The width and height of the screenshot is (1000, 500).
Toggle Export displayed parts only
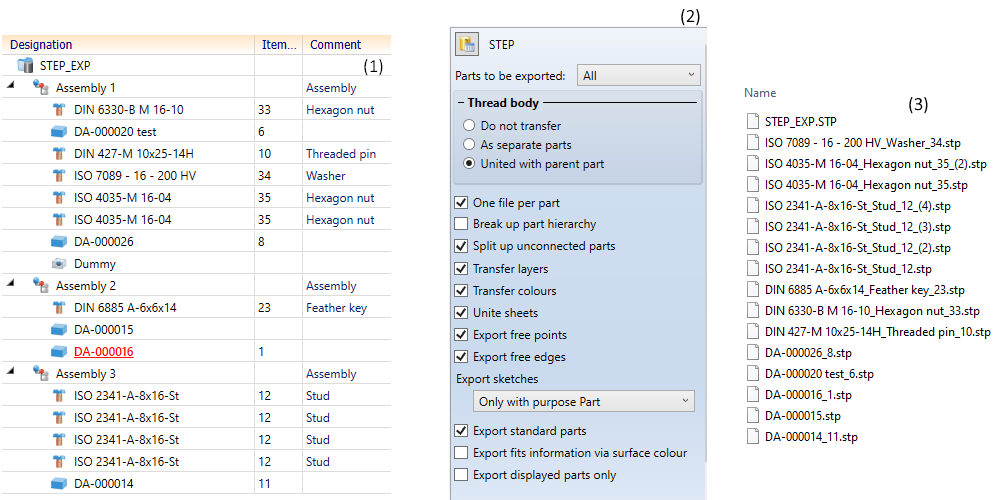[462, 475]
